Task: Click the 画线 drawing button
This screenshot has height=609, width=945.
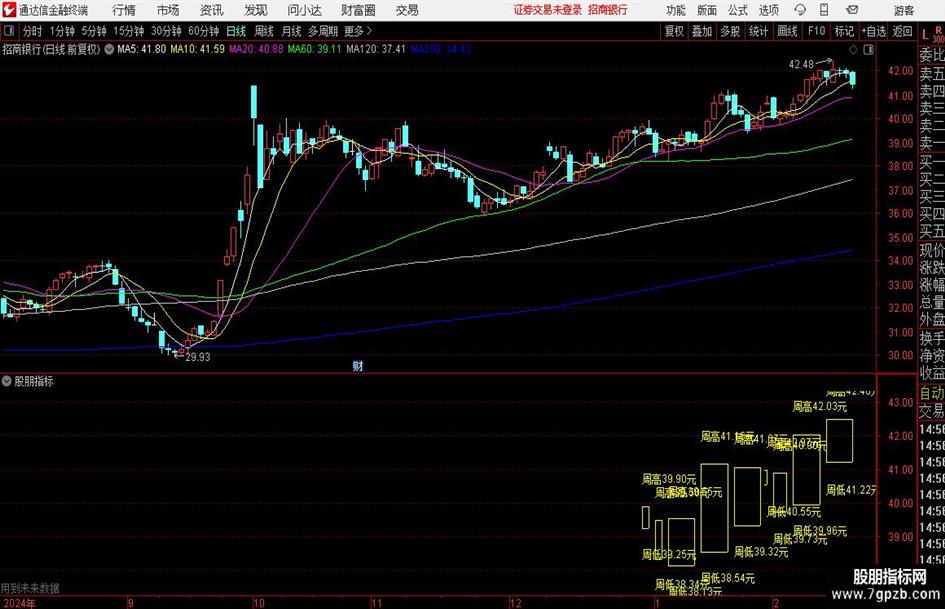Action: pos(787,31)
